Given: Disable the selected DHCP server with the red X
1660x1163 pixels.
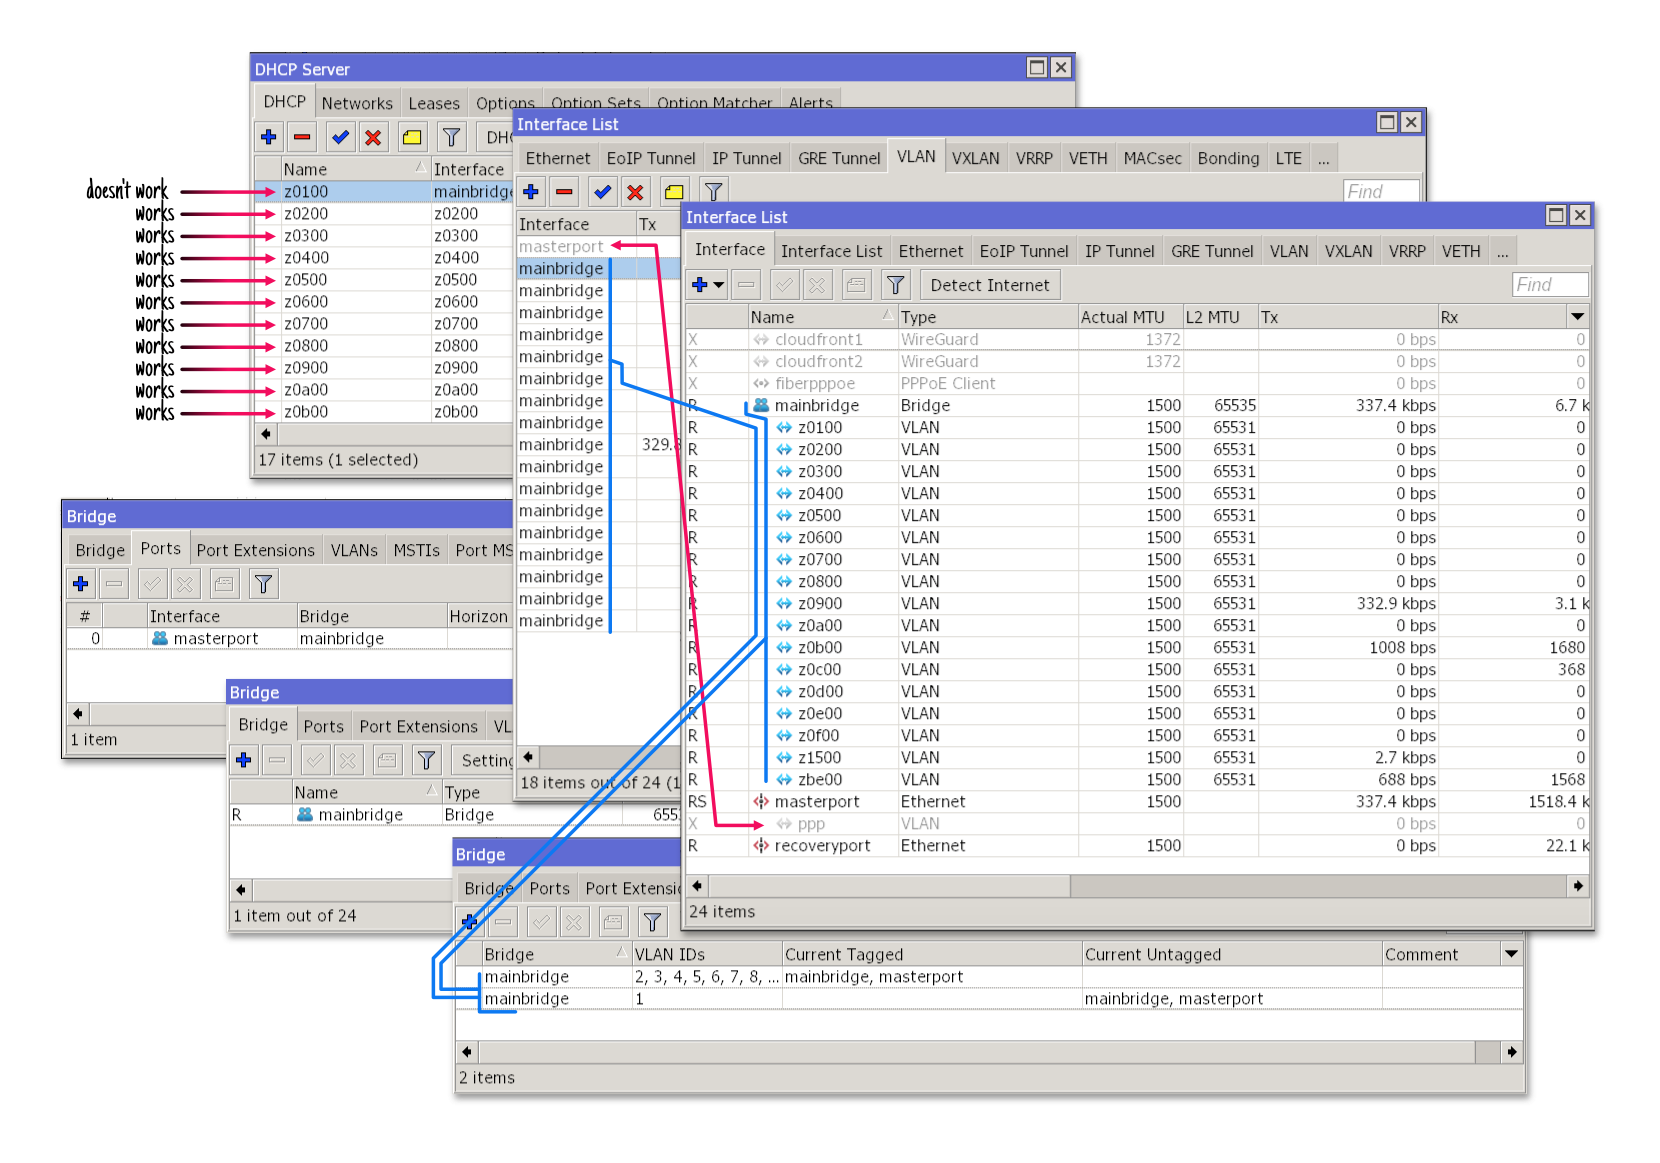Looking at the screenshot, I should coord(373,137).
